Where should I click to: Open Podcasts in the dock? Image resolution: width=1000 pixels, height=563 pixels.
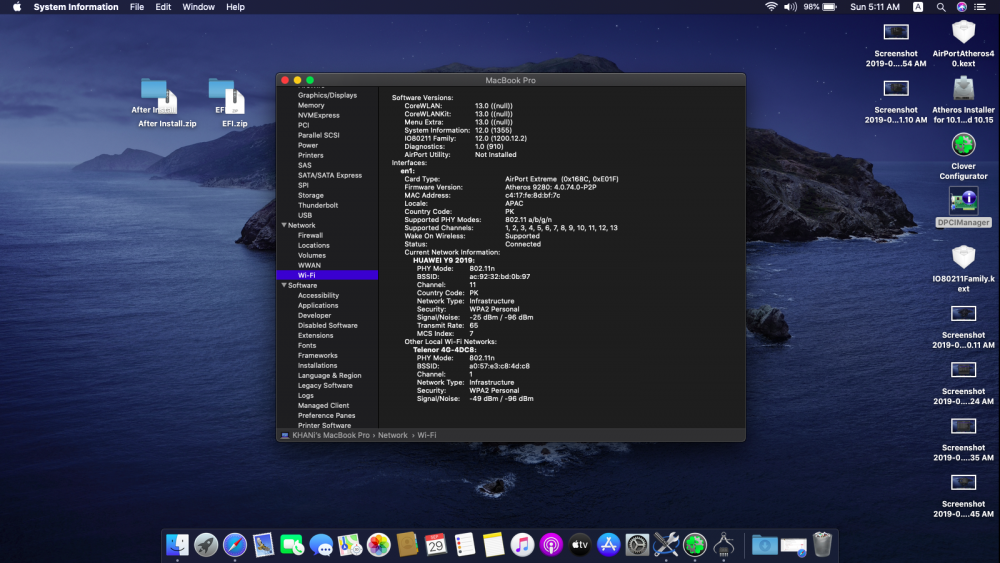pyautogui.click(x=551, y=545)
